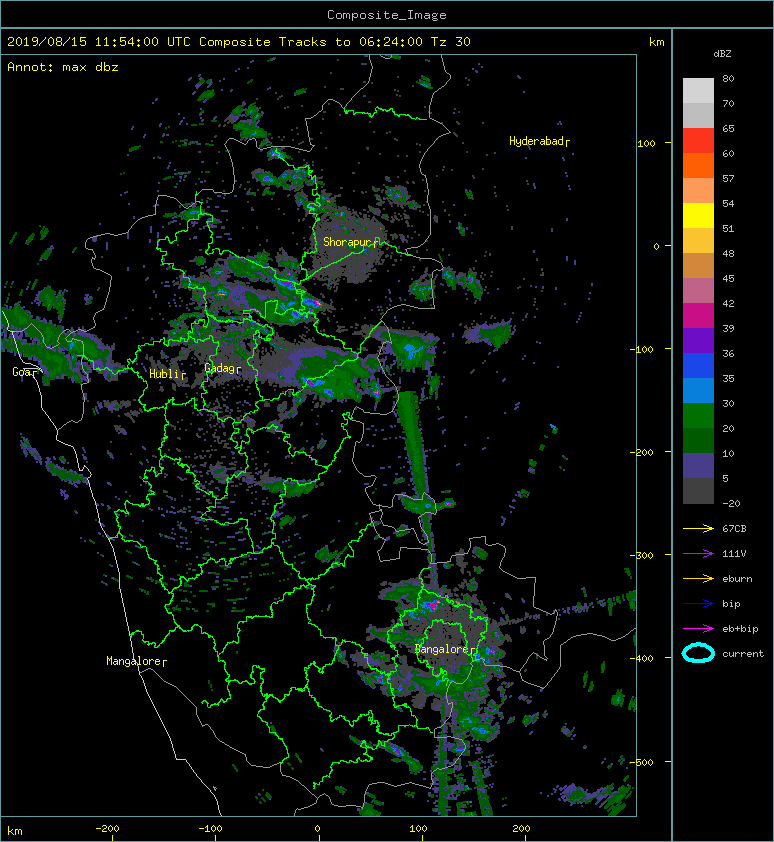Click the yellow 67CB track arrow in legend
Viewport: 774px width, 842px height.
point(698,529)
